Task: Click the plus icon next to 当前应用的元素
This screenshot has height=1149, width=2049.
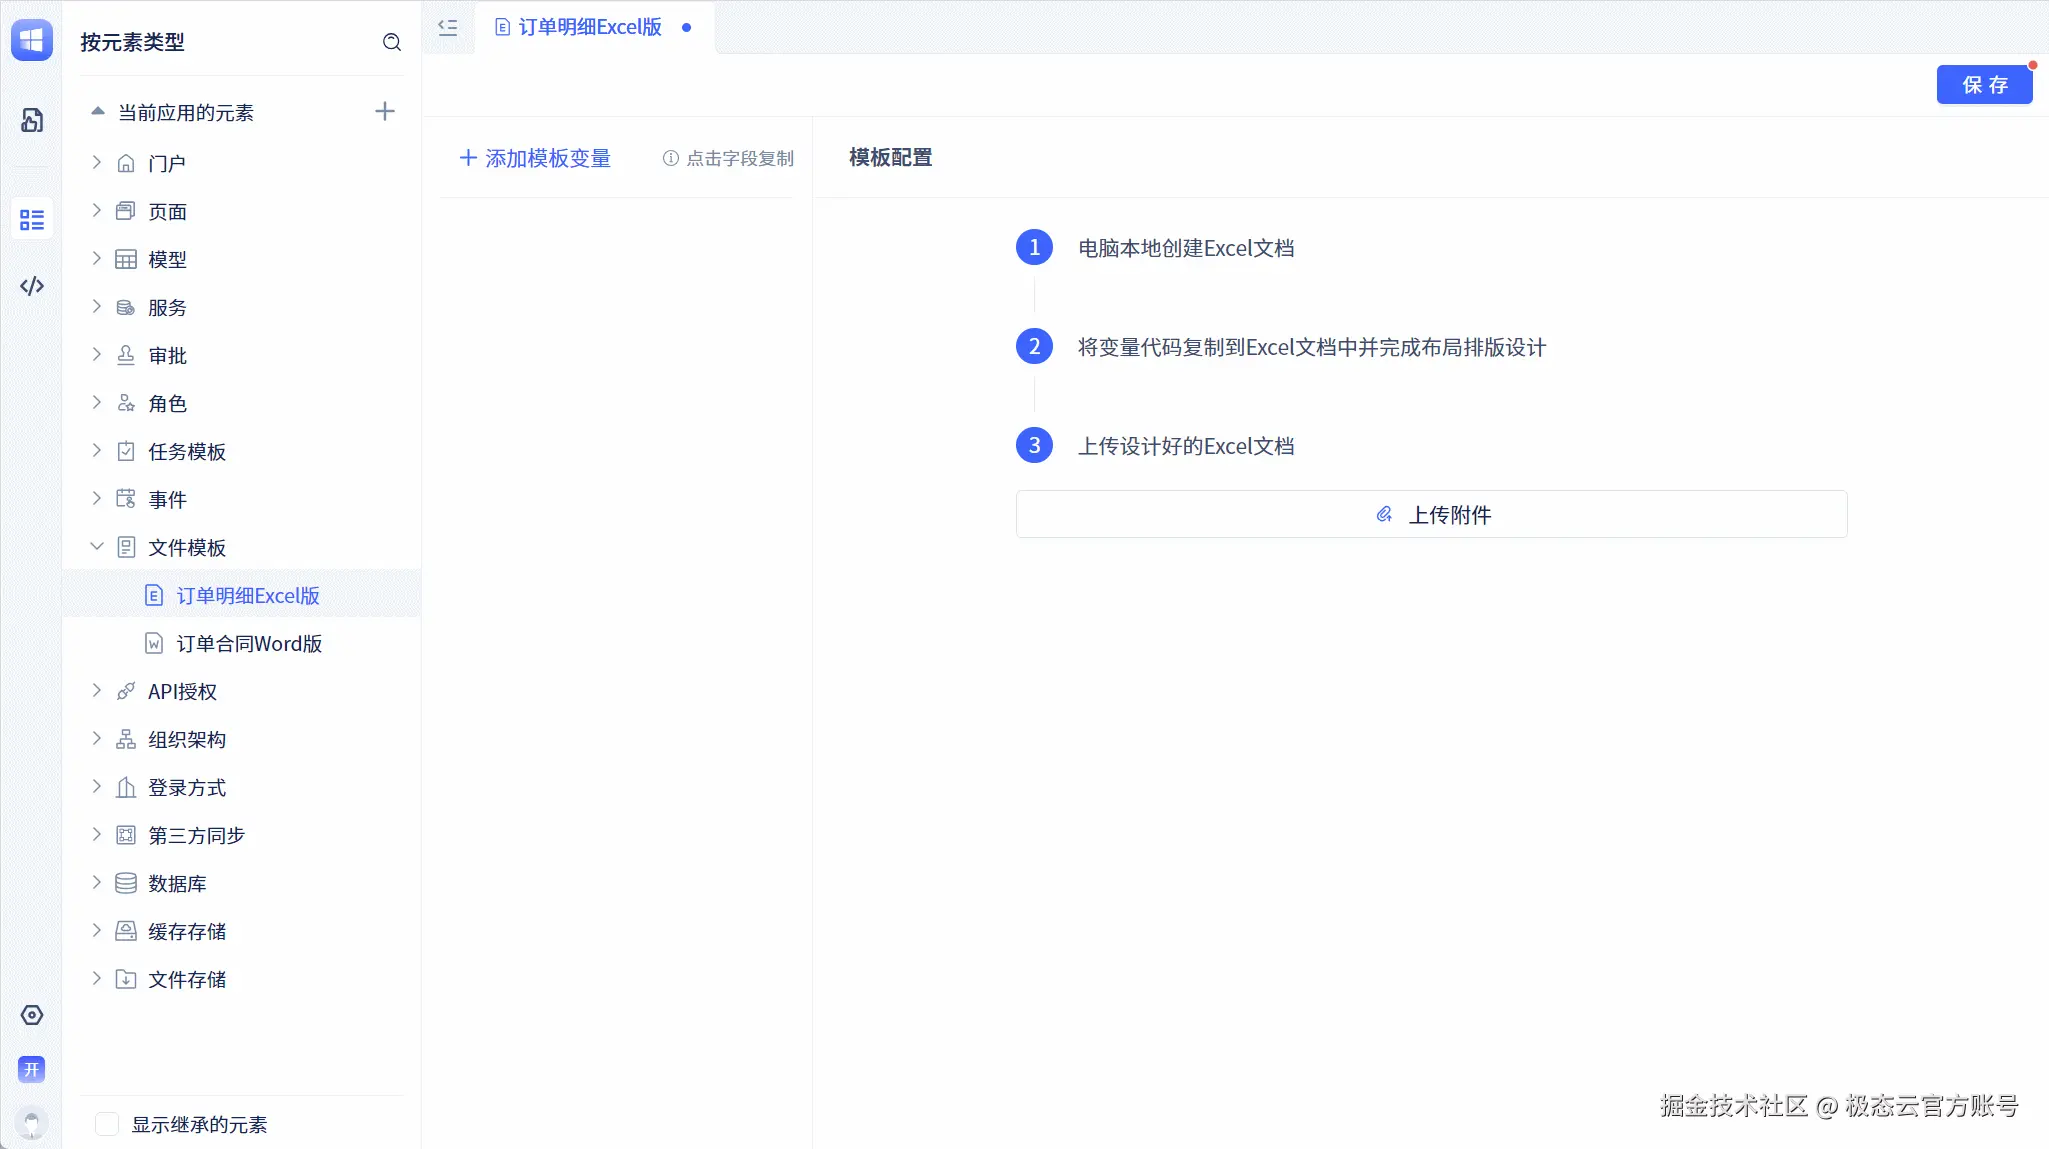Action: pyautogui.click(x=383, y=111)
